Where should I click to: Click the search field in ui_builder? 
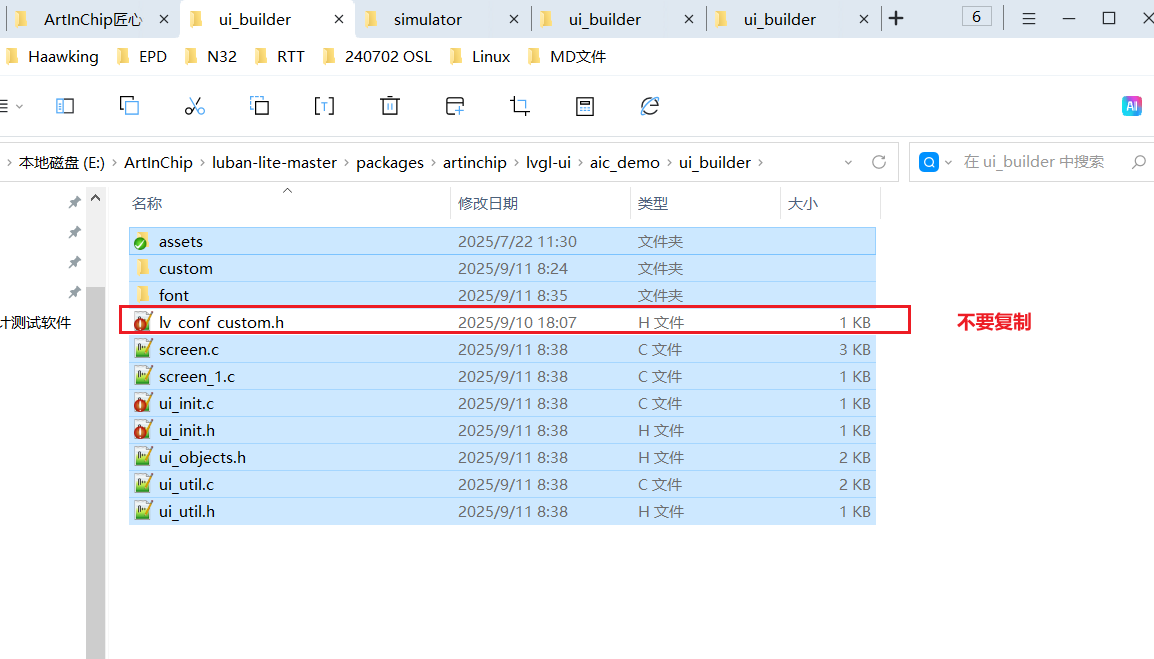pos(1033,162)
